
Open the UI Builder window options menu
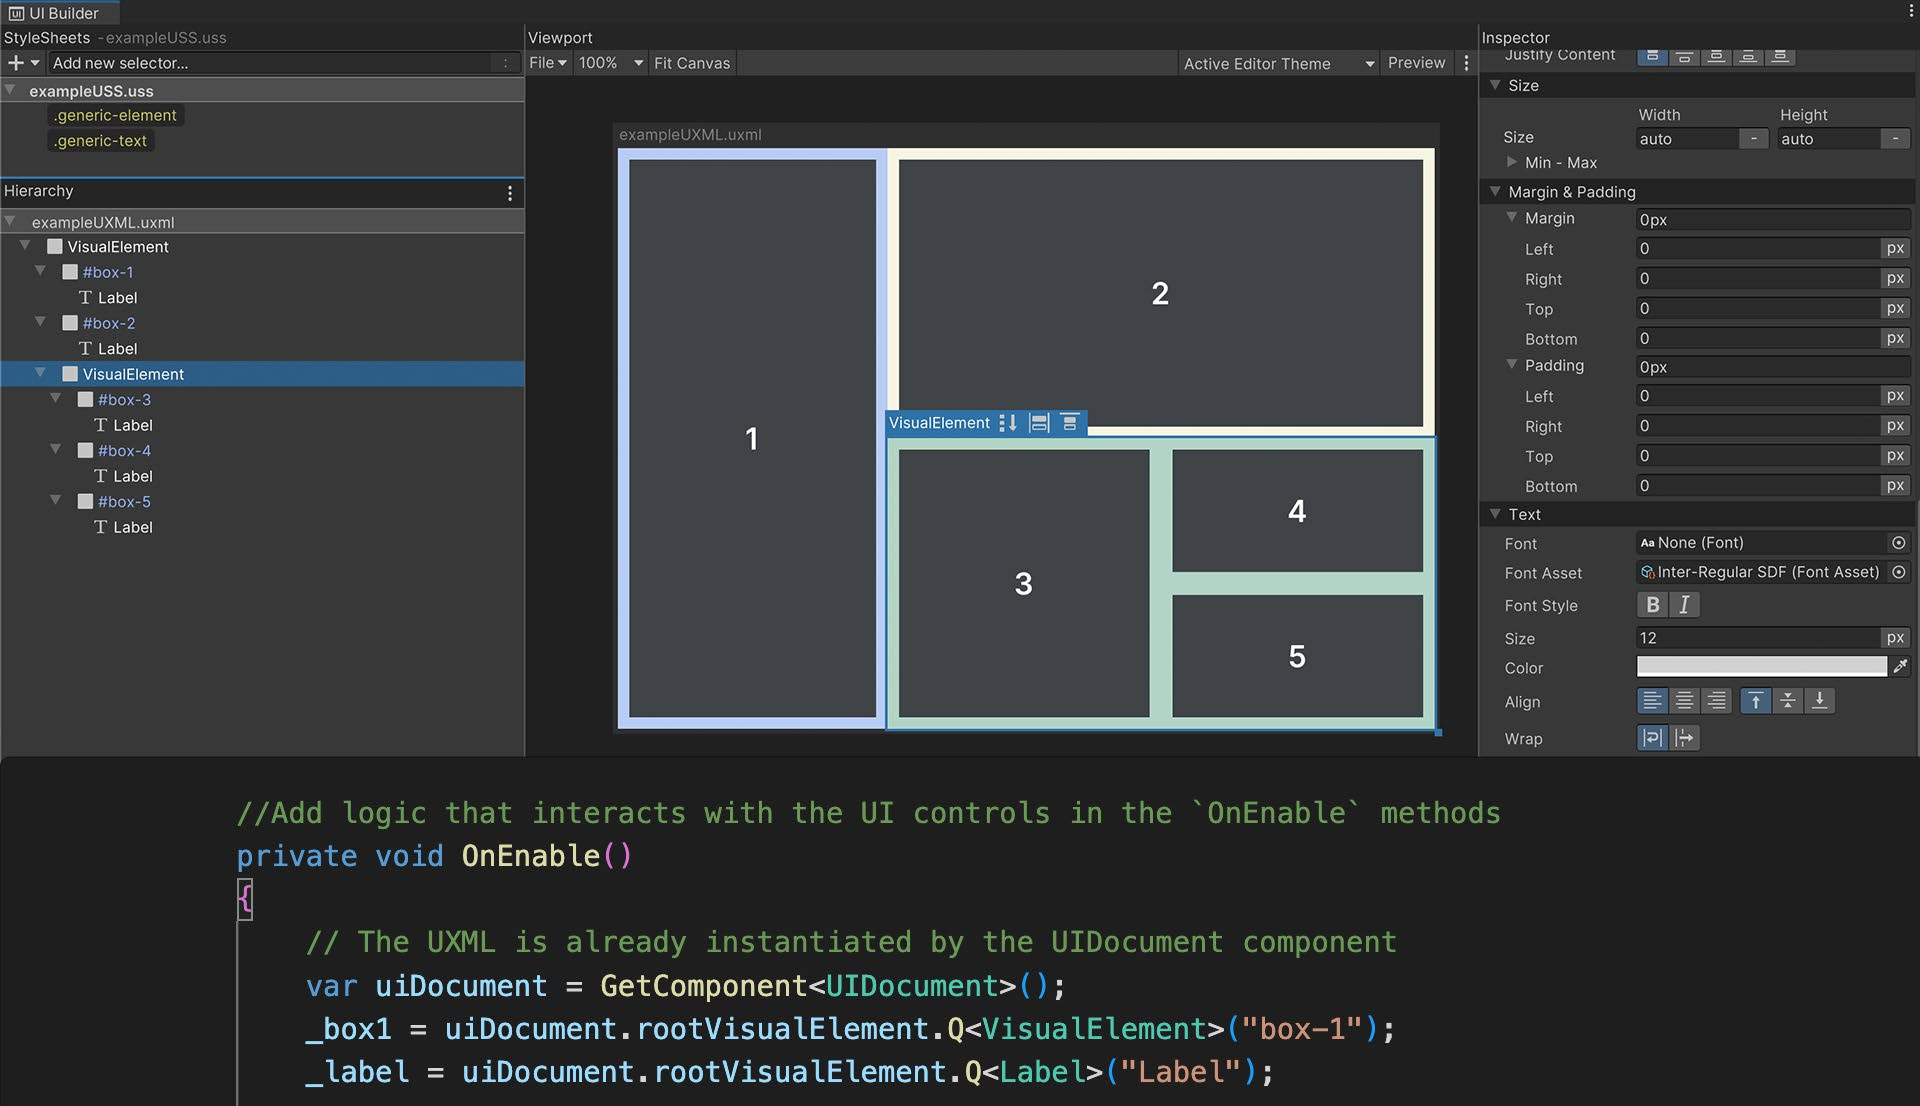point(1911,11)
